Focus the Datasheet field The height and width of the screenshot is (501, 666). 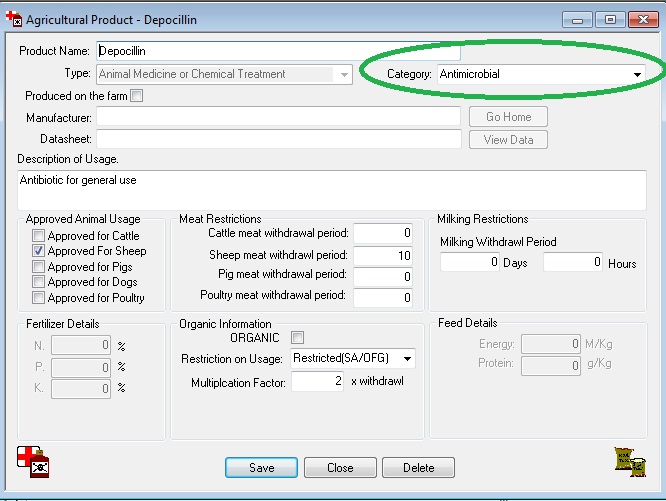click(279, 139)
